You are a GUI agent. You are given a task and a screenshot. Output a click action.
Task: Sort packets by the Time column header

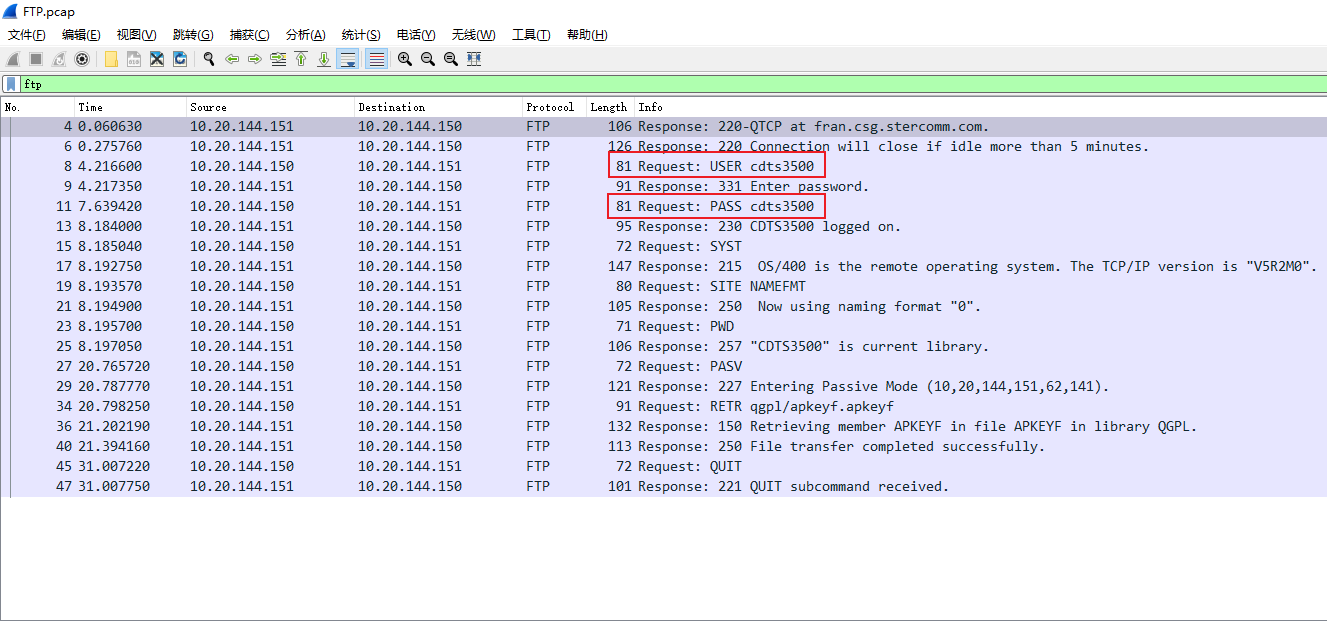[x=130, y=107]
